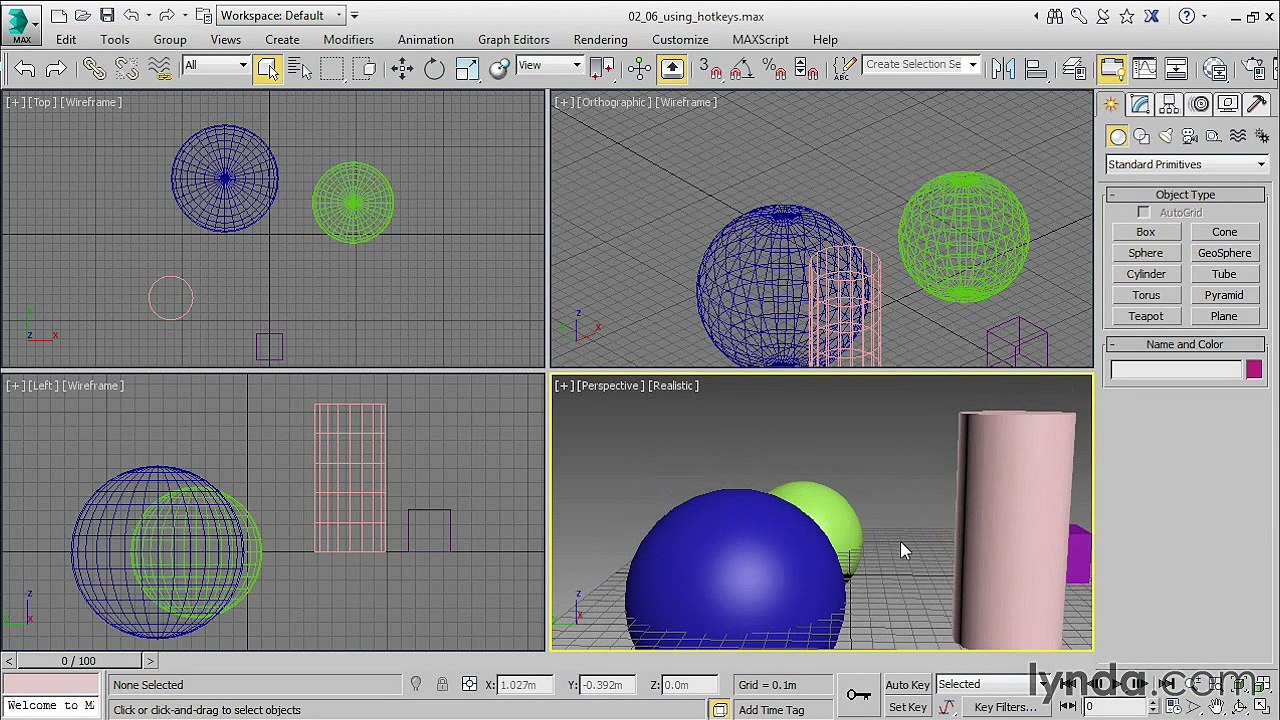Open the Edit menu
Viewport: 1280px width, 720px height.
pos(66,39)
